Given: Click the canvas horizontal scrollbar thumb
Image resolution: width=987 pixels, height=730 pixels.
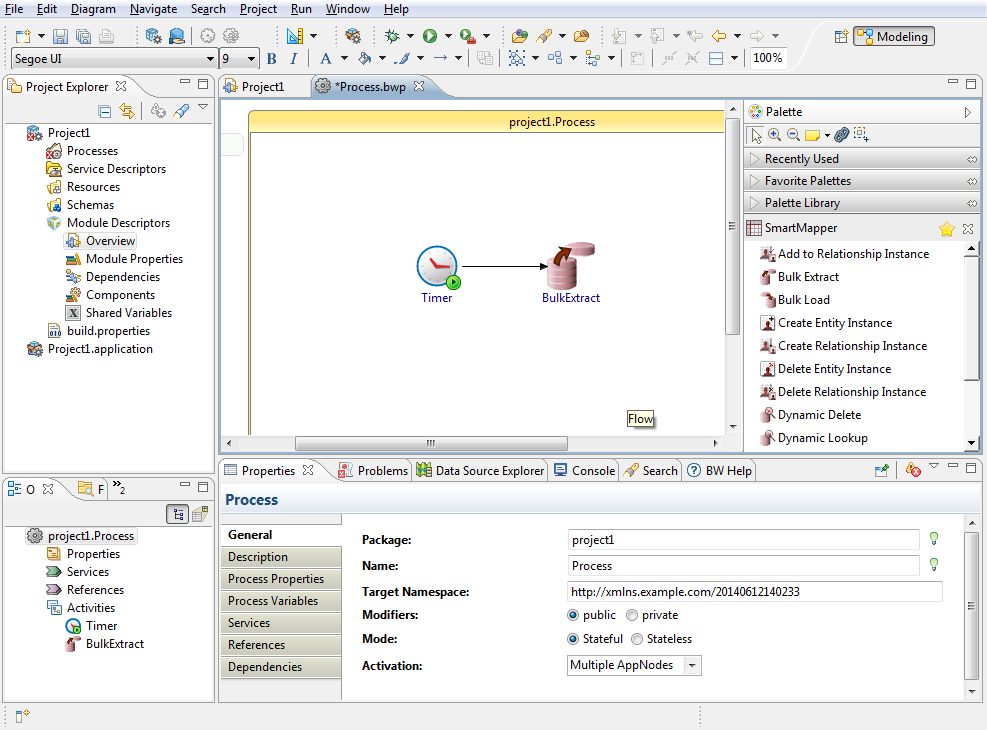Looking at the screenshot, I should tap(431, 443).
